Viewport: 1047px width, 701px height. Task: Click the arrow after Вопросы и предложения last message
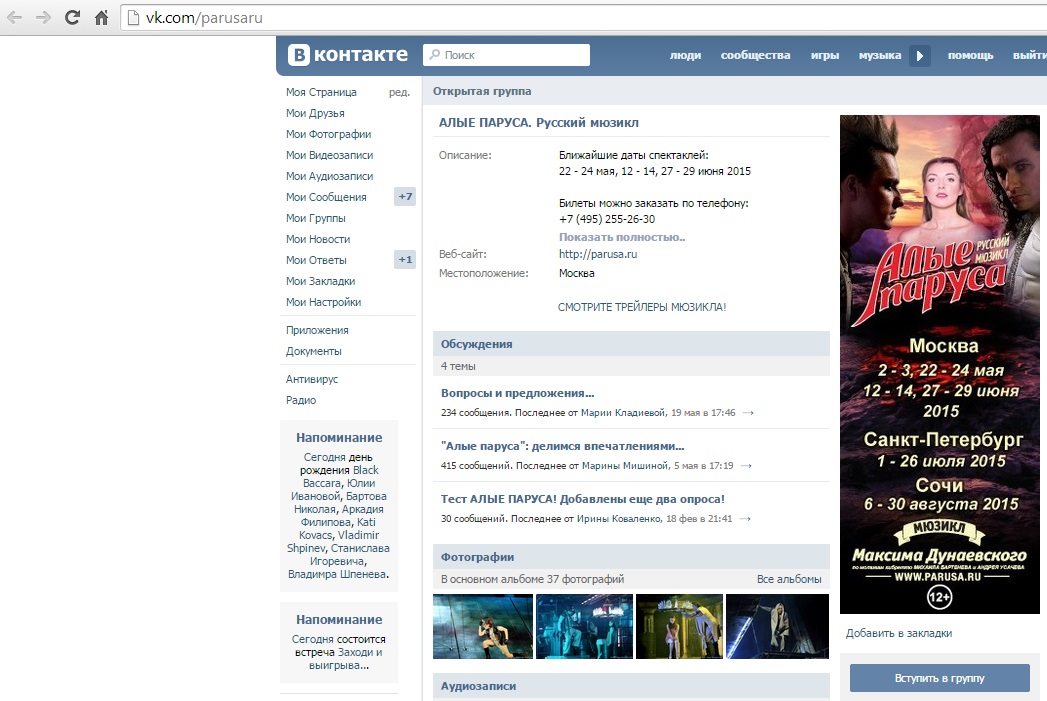[748, 413]
